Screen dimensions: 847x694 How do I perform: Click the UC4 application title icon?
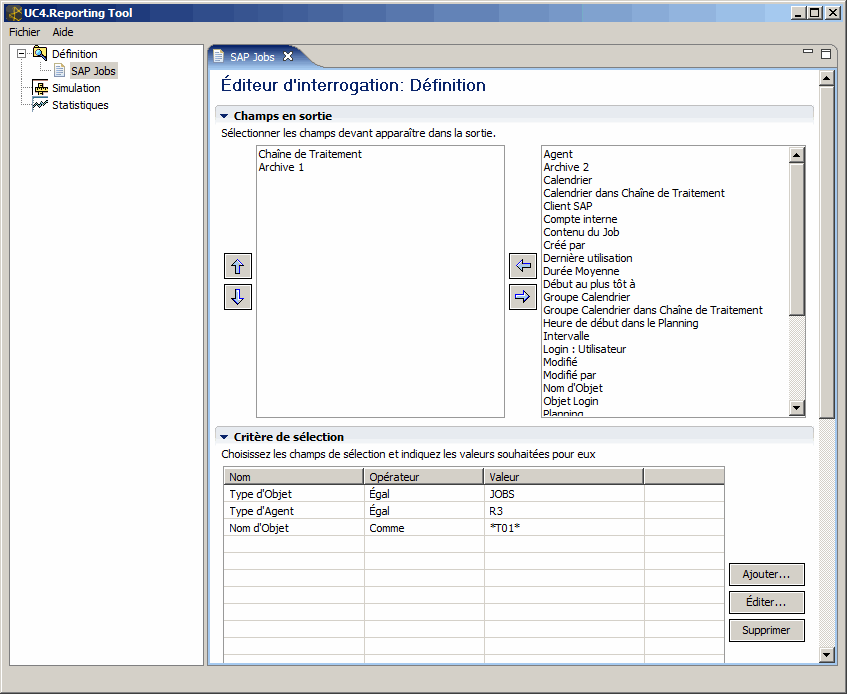14,13
